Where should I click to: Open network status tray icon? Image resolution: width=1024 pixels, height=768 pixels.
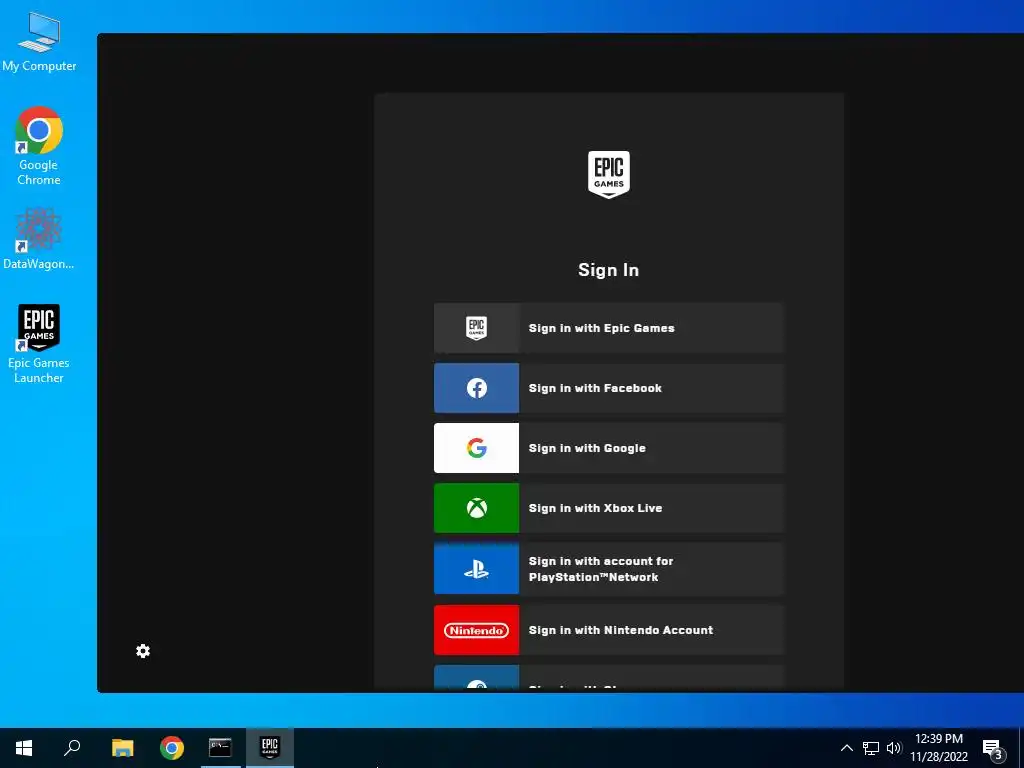(871, 748)
